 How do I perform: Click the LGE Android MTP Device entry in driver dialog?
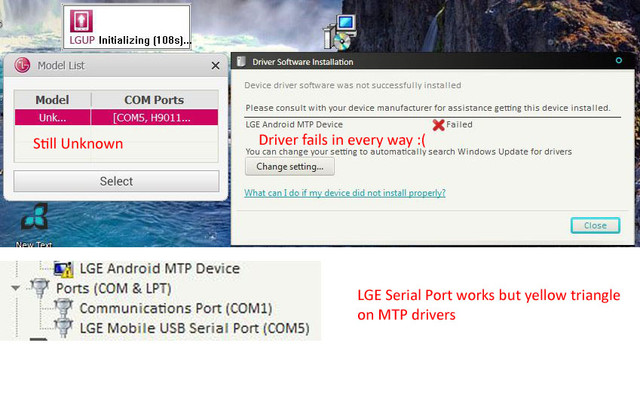pyautogui.click(x=294, y=124)
